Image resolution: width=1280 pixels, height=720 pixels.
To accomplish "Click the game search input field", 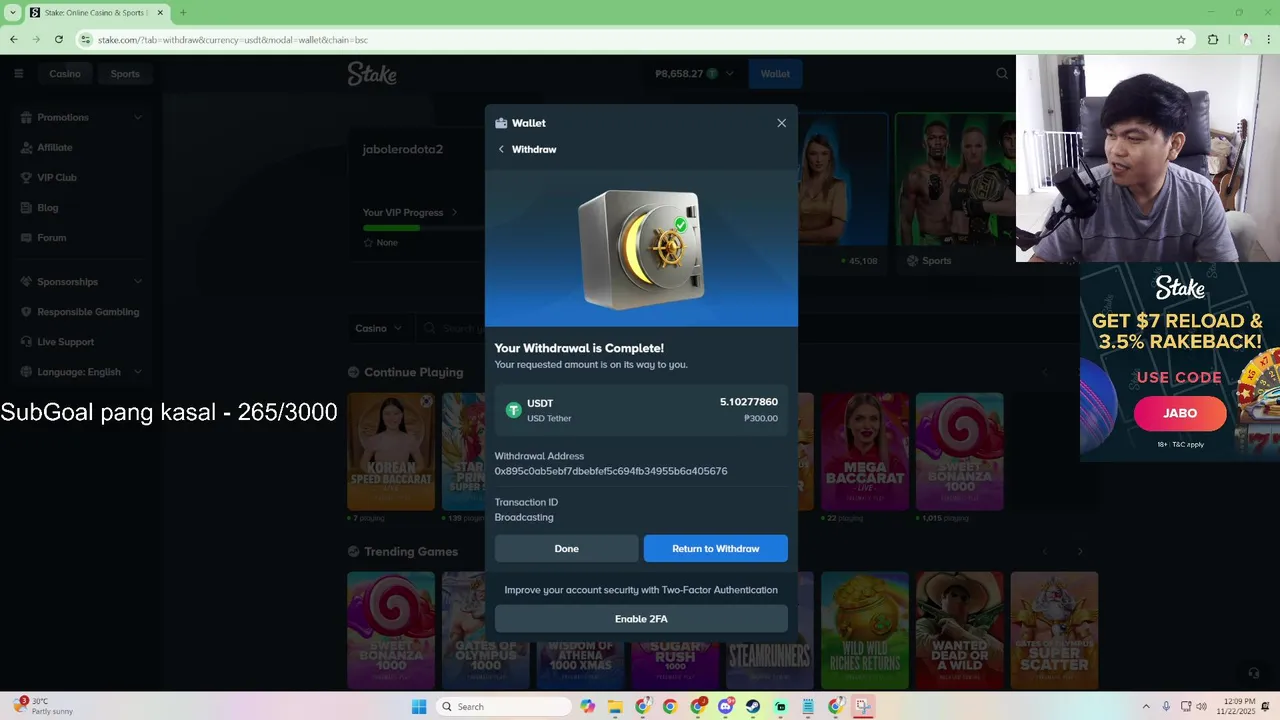I will click(x=451, y=328).
